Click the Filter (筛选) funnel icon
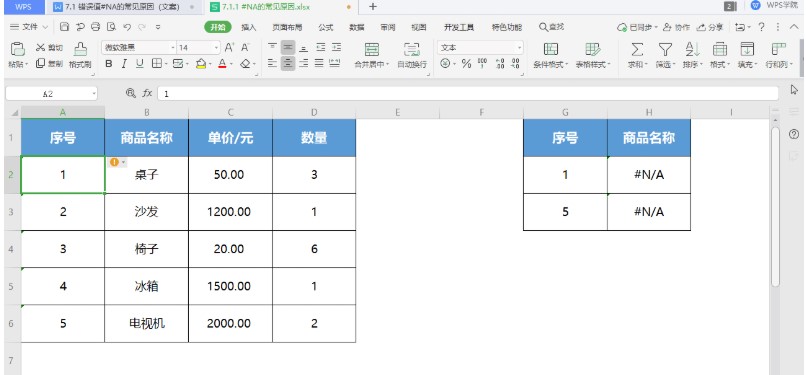 [666, 49]
